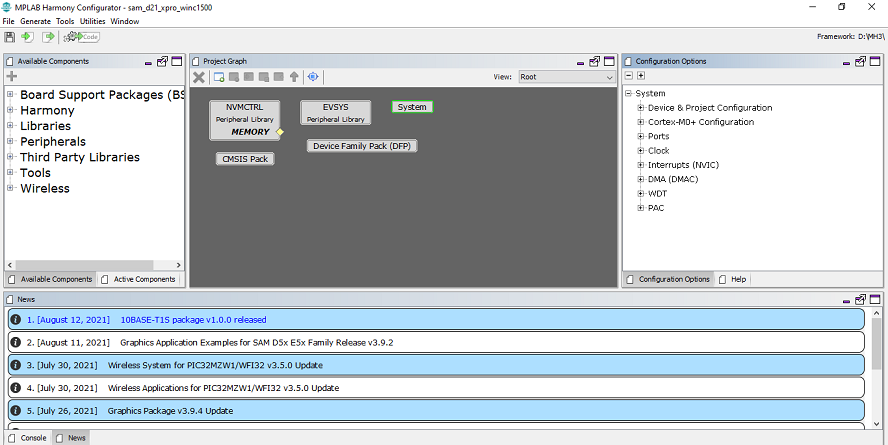
Task: Click the Generate Code toolbar button
Action: [x=82, y=37]
